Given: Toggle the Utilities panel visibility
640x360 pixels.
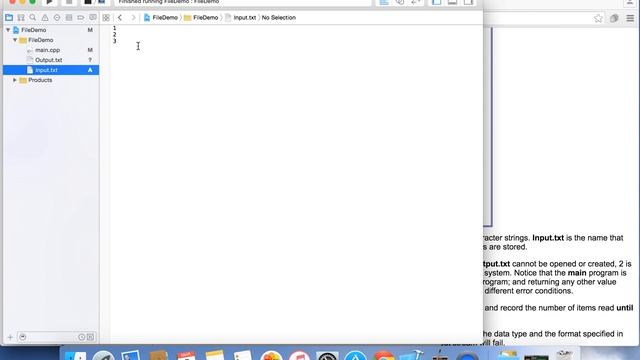Looking at the screenshot, I should [x=468, y=2].
